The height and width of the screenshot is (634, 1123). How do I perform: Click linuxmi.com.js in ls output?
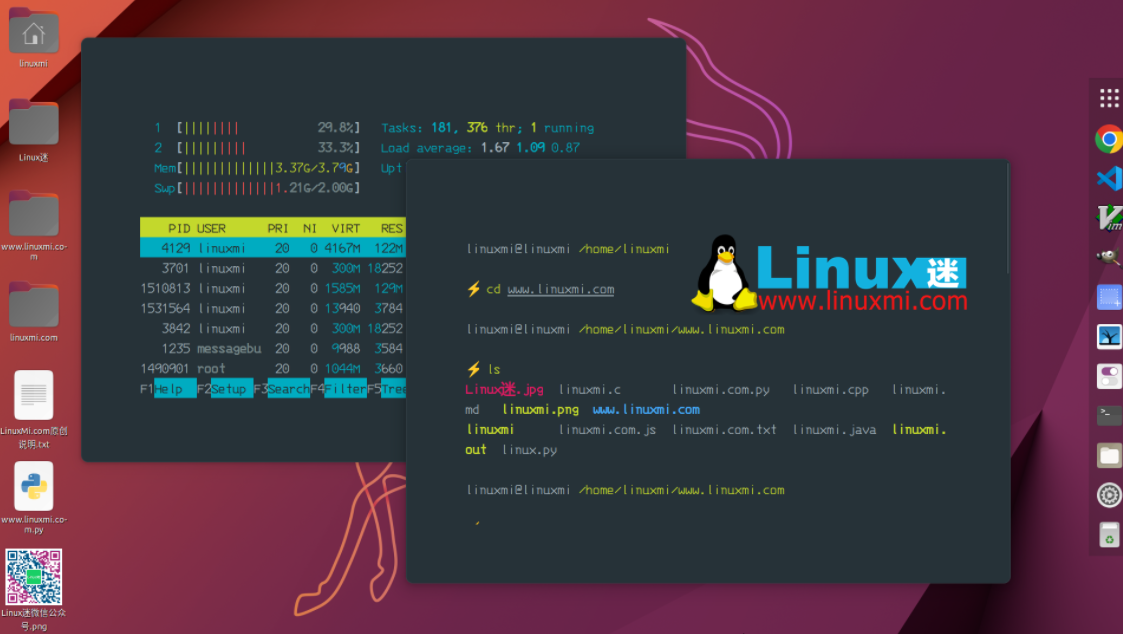[x=607, y=430]
